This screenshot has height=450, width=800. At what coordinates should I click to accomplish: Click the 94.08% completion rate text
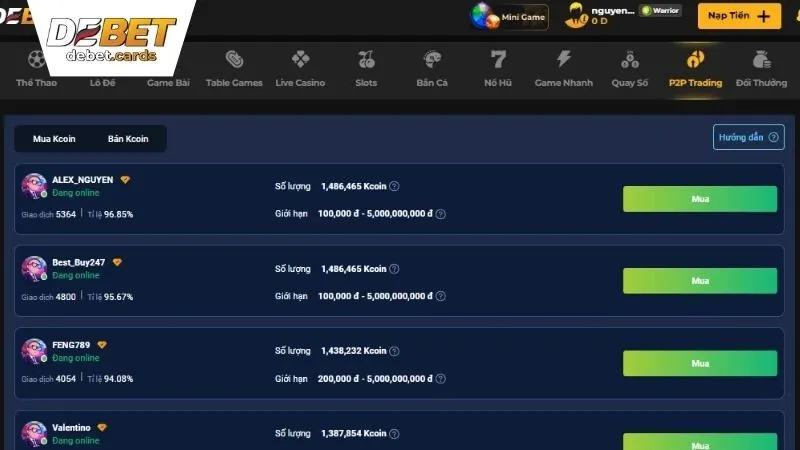pyautogui.click(x=118, y=379)
